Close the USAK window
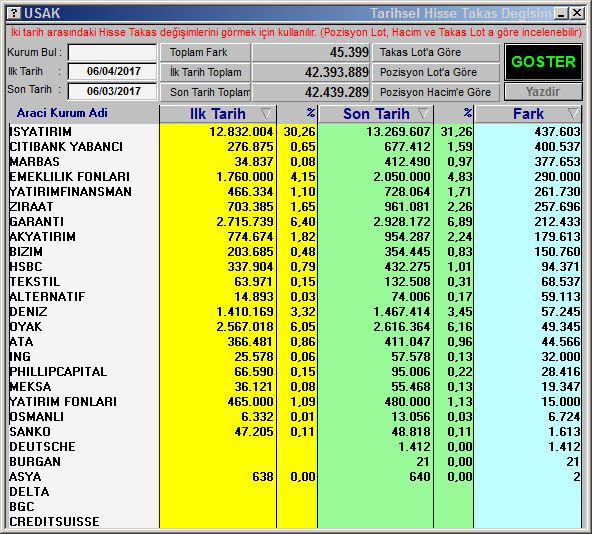 coord(577,14)
